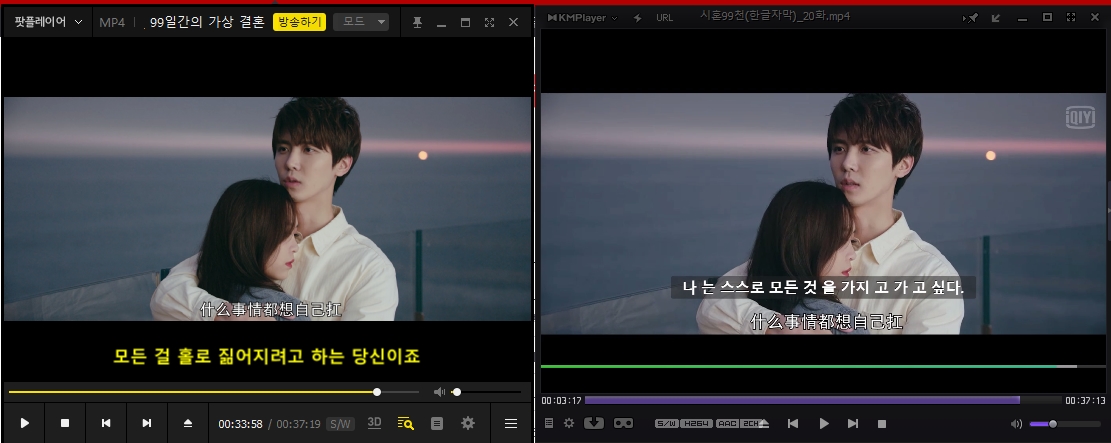This screenshot has height=443, width=1111.
Task: Click the AAC audio badge in KMPlayer
Action: tap(727, 424)
